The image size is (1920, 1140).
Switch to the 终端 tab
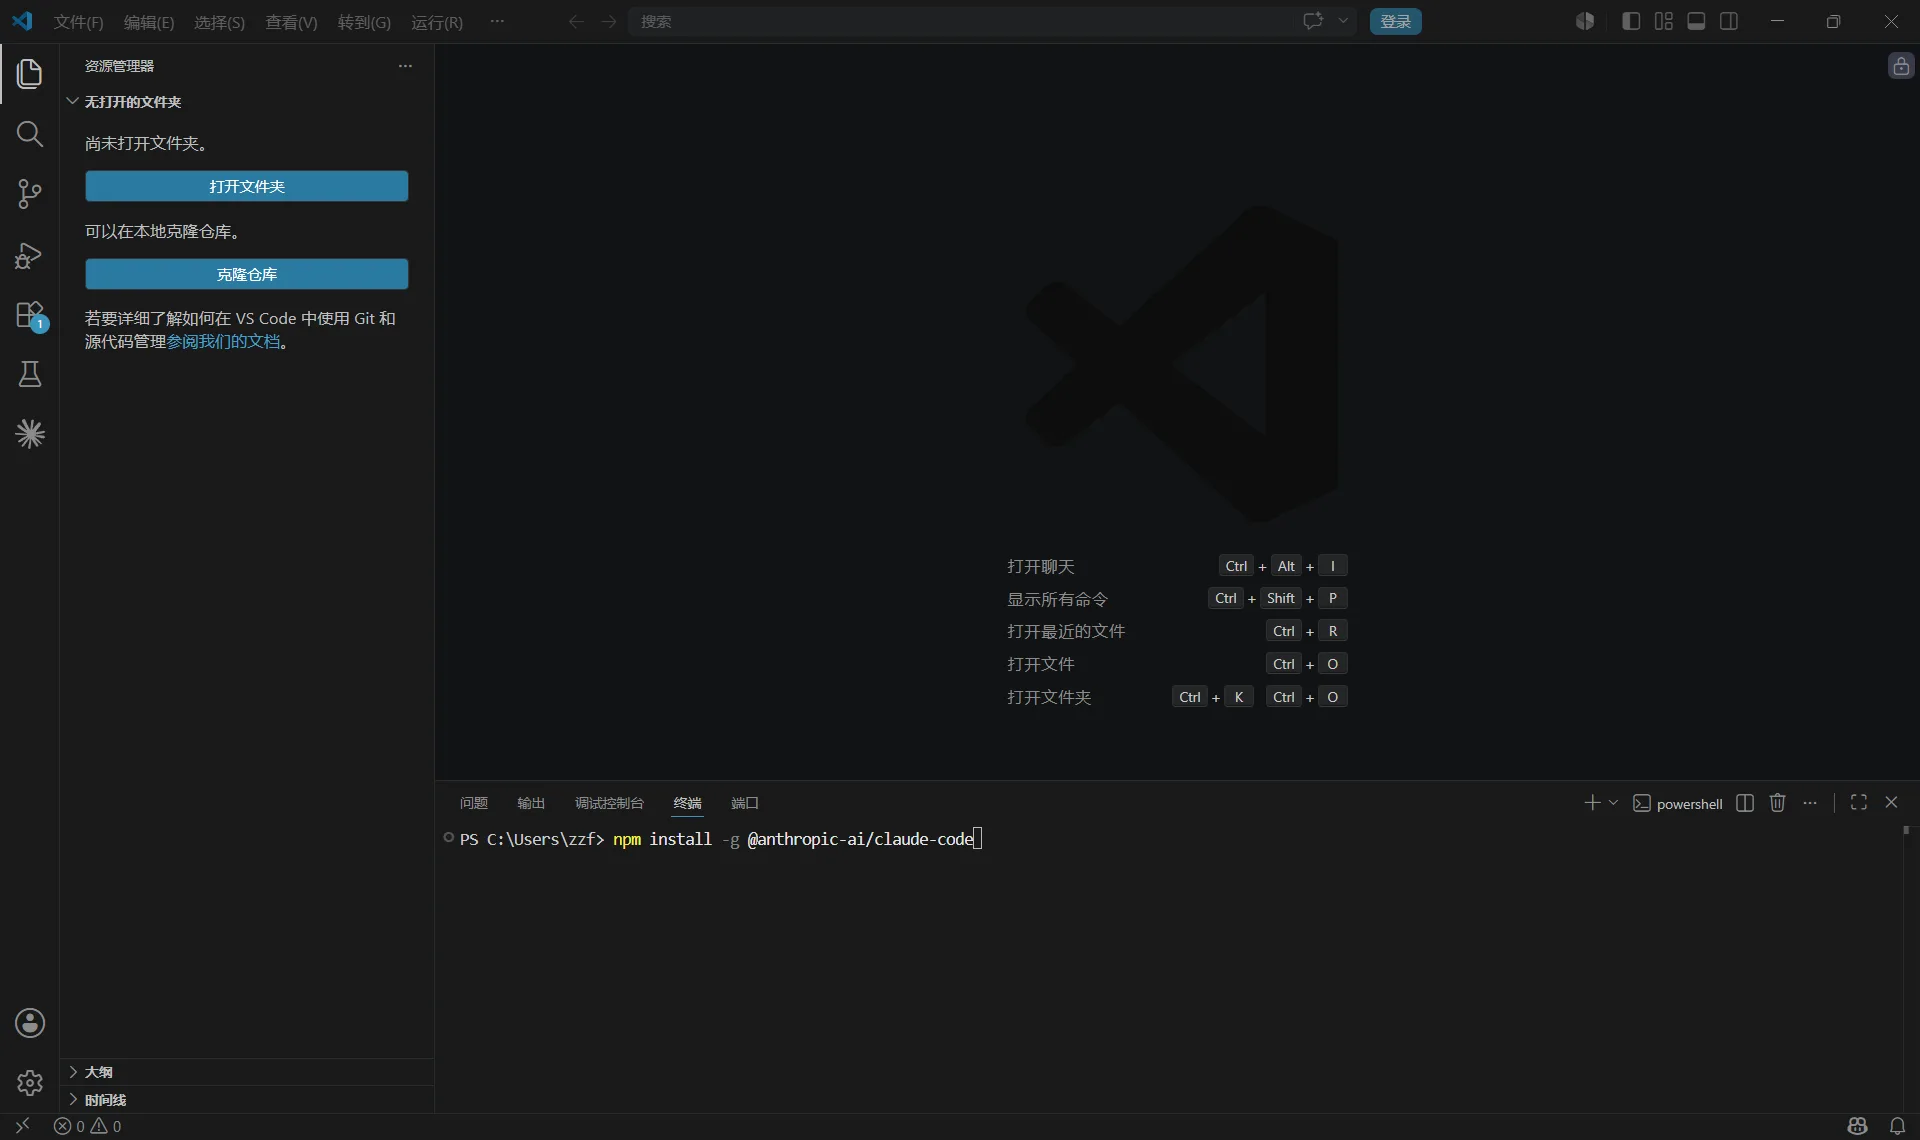coord(687,803)
